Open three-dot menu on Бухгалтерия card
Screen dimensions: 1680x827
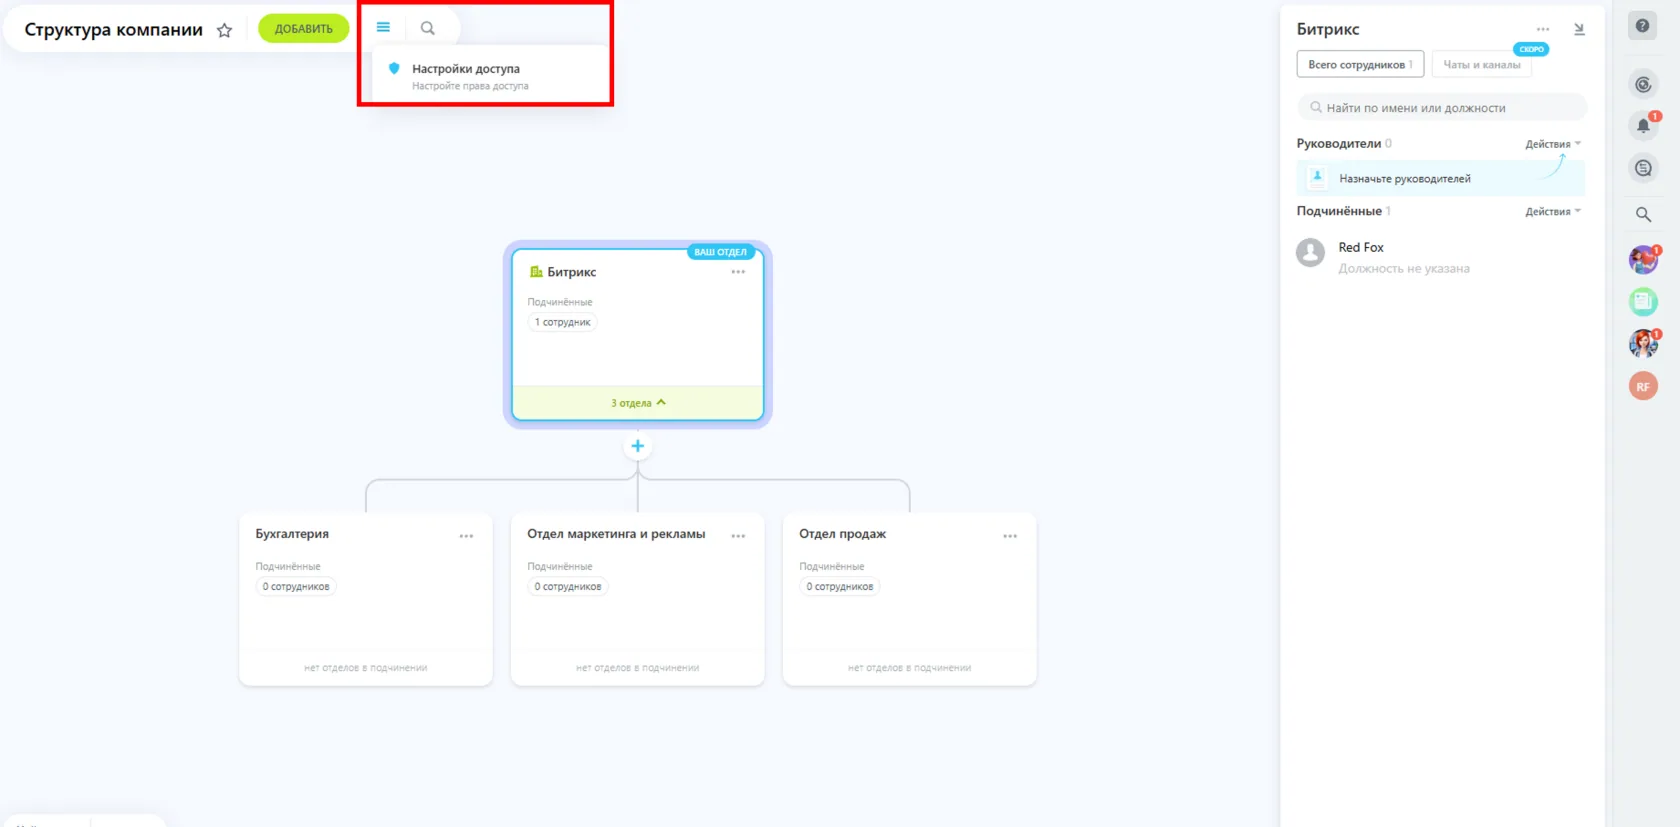(466, 536)
